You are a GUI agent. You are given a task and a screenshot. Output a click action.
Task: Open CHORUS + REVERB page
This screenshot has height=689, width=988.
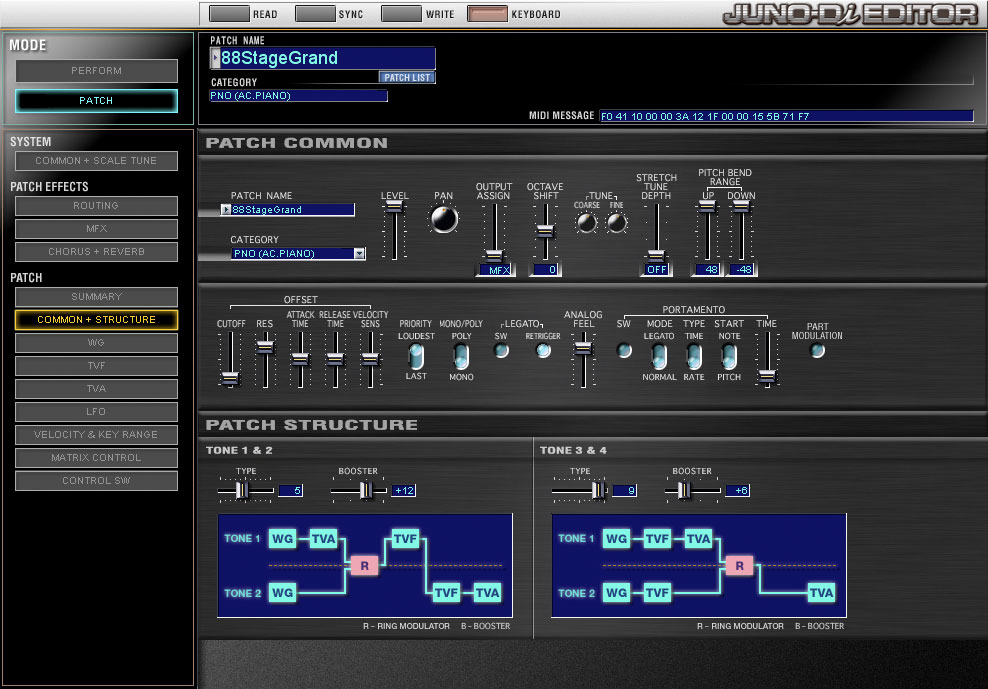pos(96,252)
